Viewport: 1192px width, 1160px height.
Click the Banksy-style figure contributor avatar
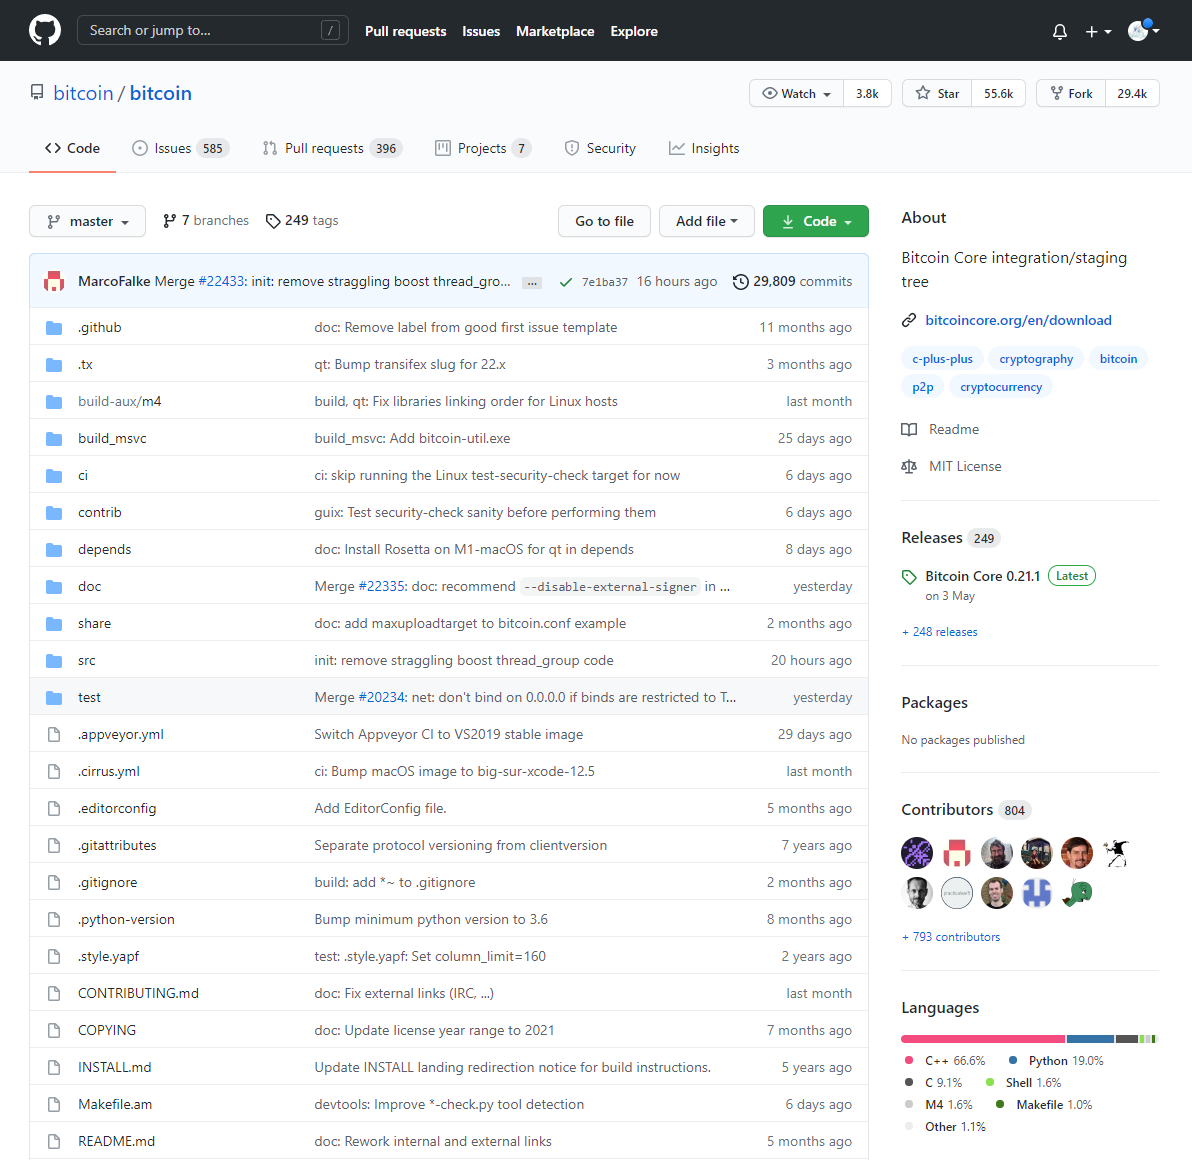(x=1117, y=853)
